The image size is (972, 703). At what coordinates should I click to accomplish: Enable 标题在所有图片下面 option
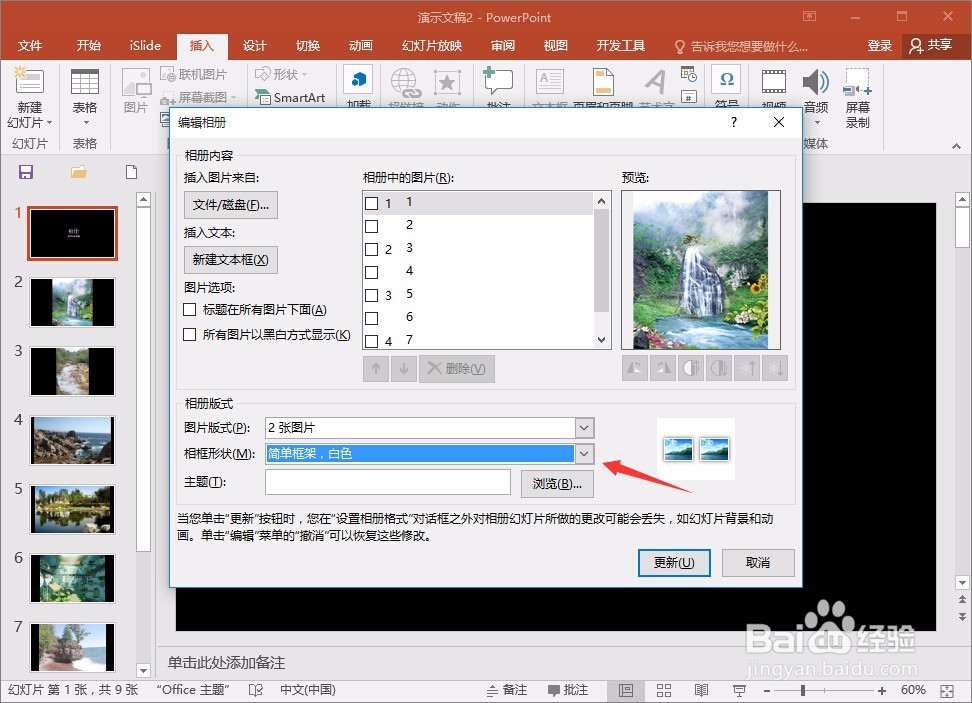(x=190, y=311)
